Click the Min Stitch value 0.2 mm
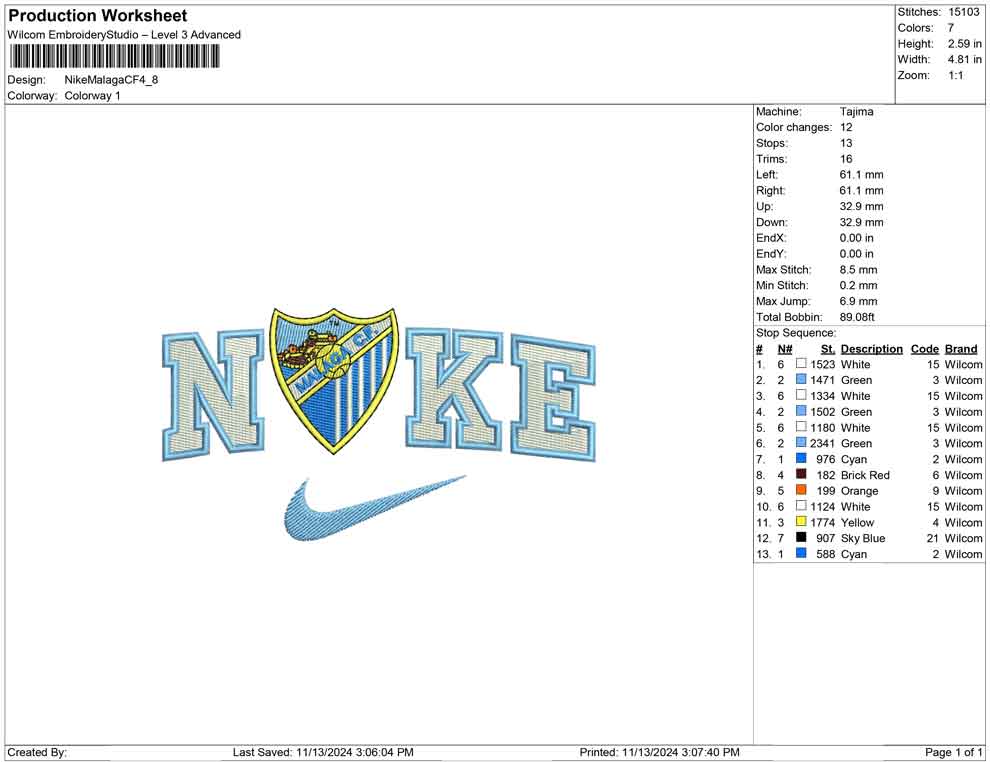This screenshot has width=990, height=762. point(858,285)
